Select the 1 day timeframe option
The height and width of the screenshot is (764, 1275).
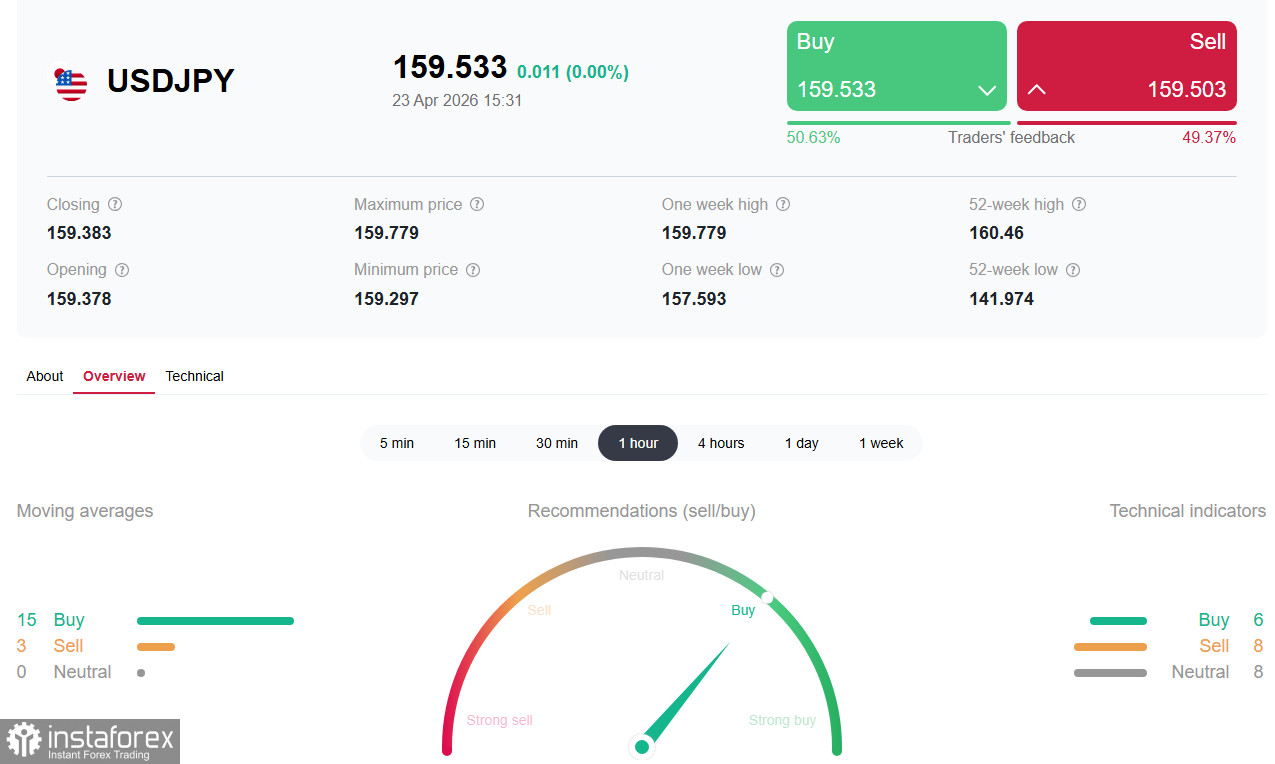tap(802, 443)
